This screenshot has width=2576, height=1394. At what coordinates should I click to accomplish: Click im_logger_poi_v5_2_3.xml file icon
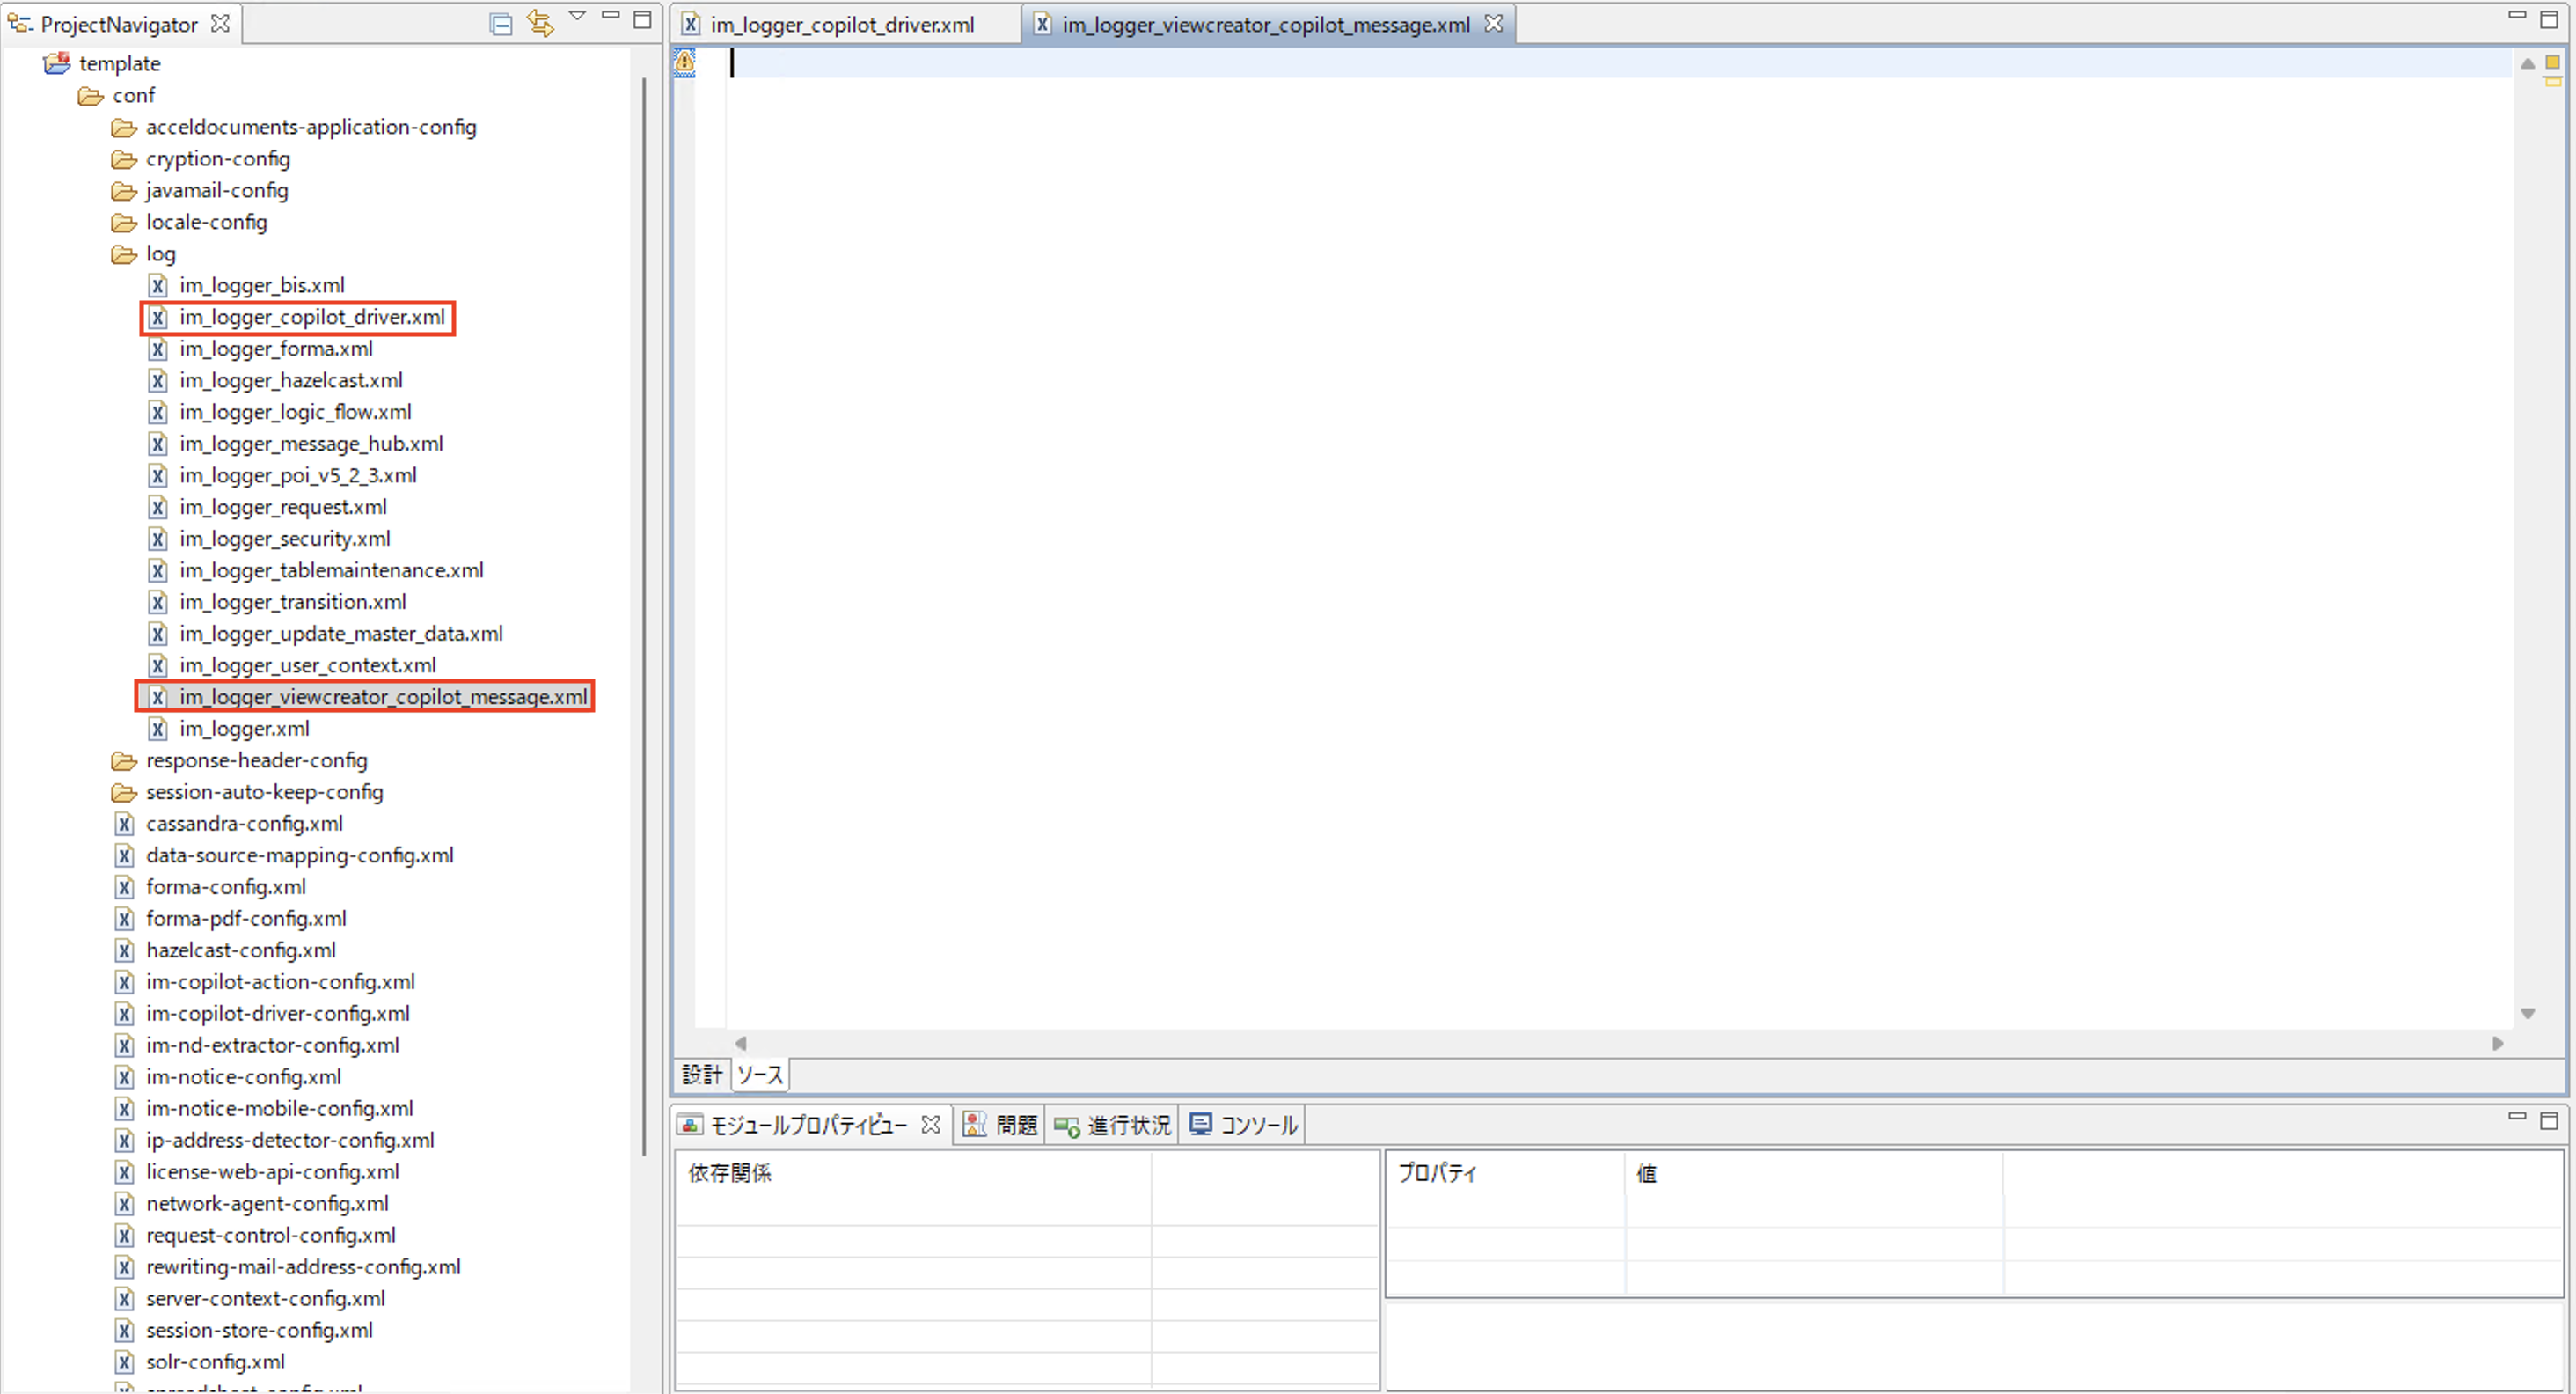pyautogui.click(x=158, y=476)
